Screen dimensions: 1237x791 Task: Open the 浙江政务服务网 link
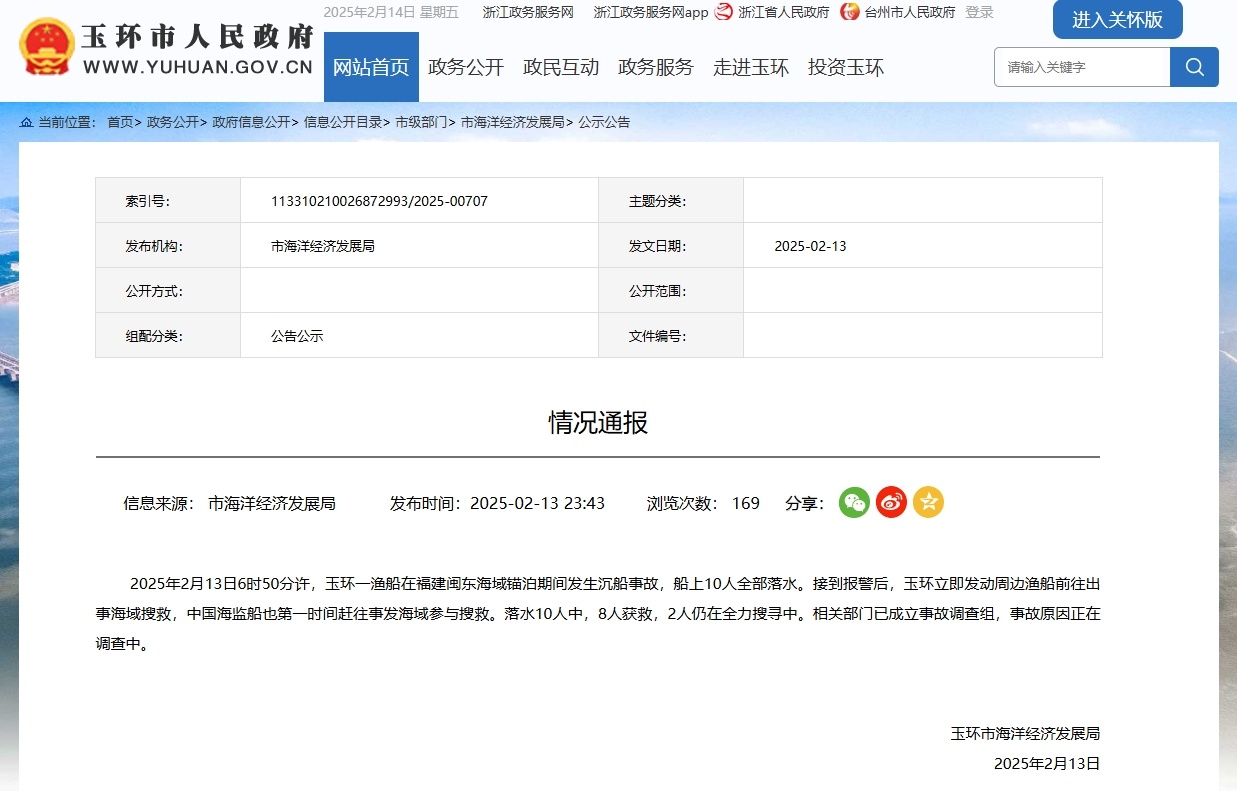click(527, 12)
